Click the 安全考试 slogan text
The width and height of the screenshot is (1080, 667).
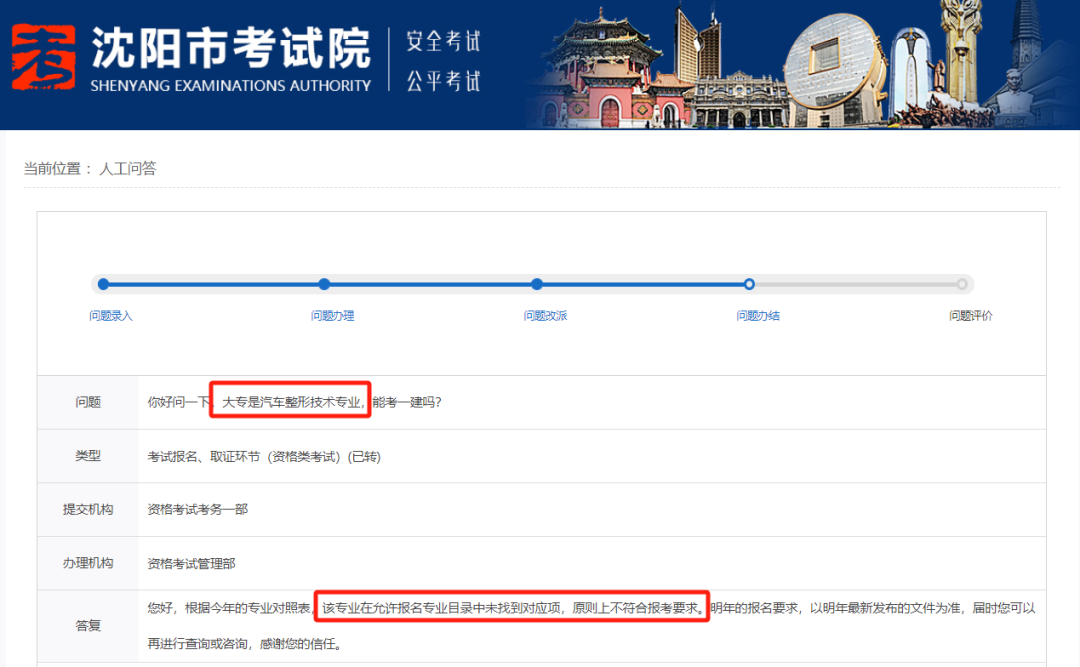coord(443,41)
